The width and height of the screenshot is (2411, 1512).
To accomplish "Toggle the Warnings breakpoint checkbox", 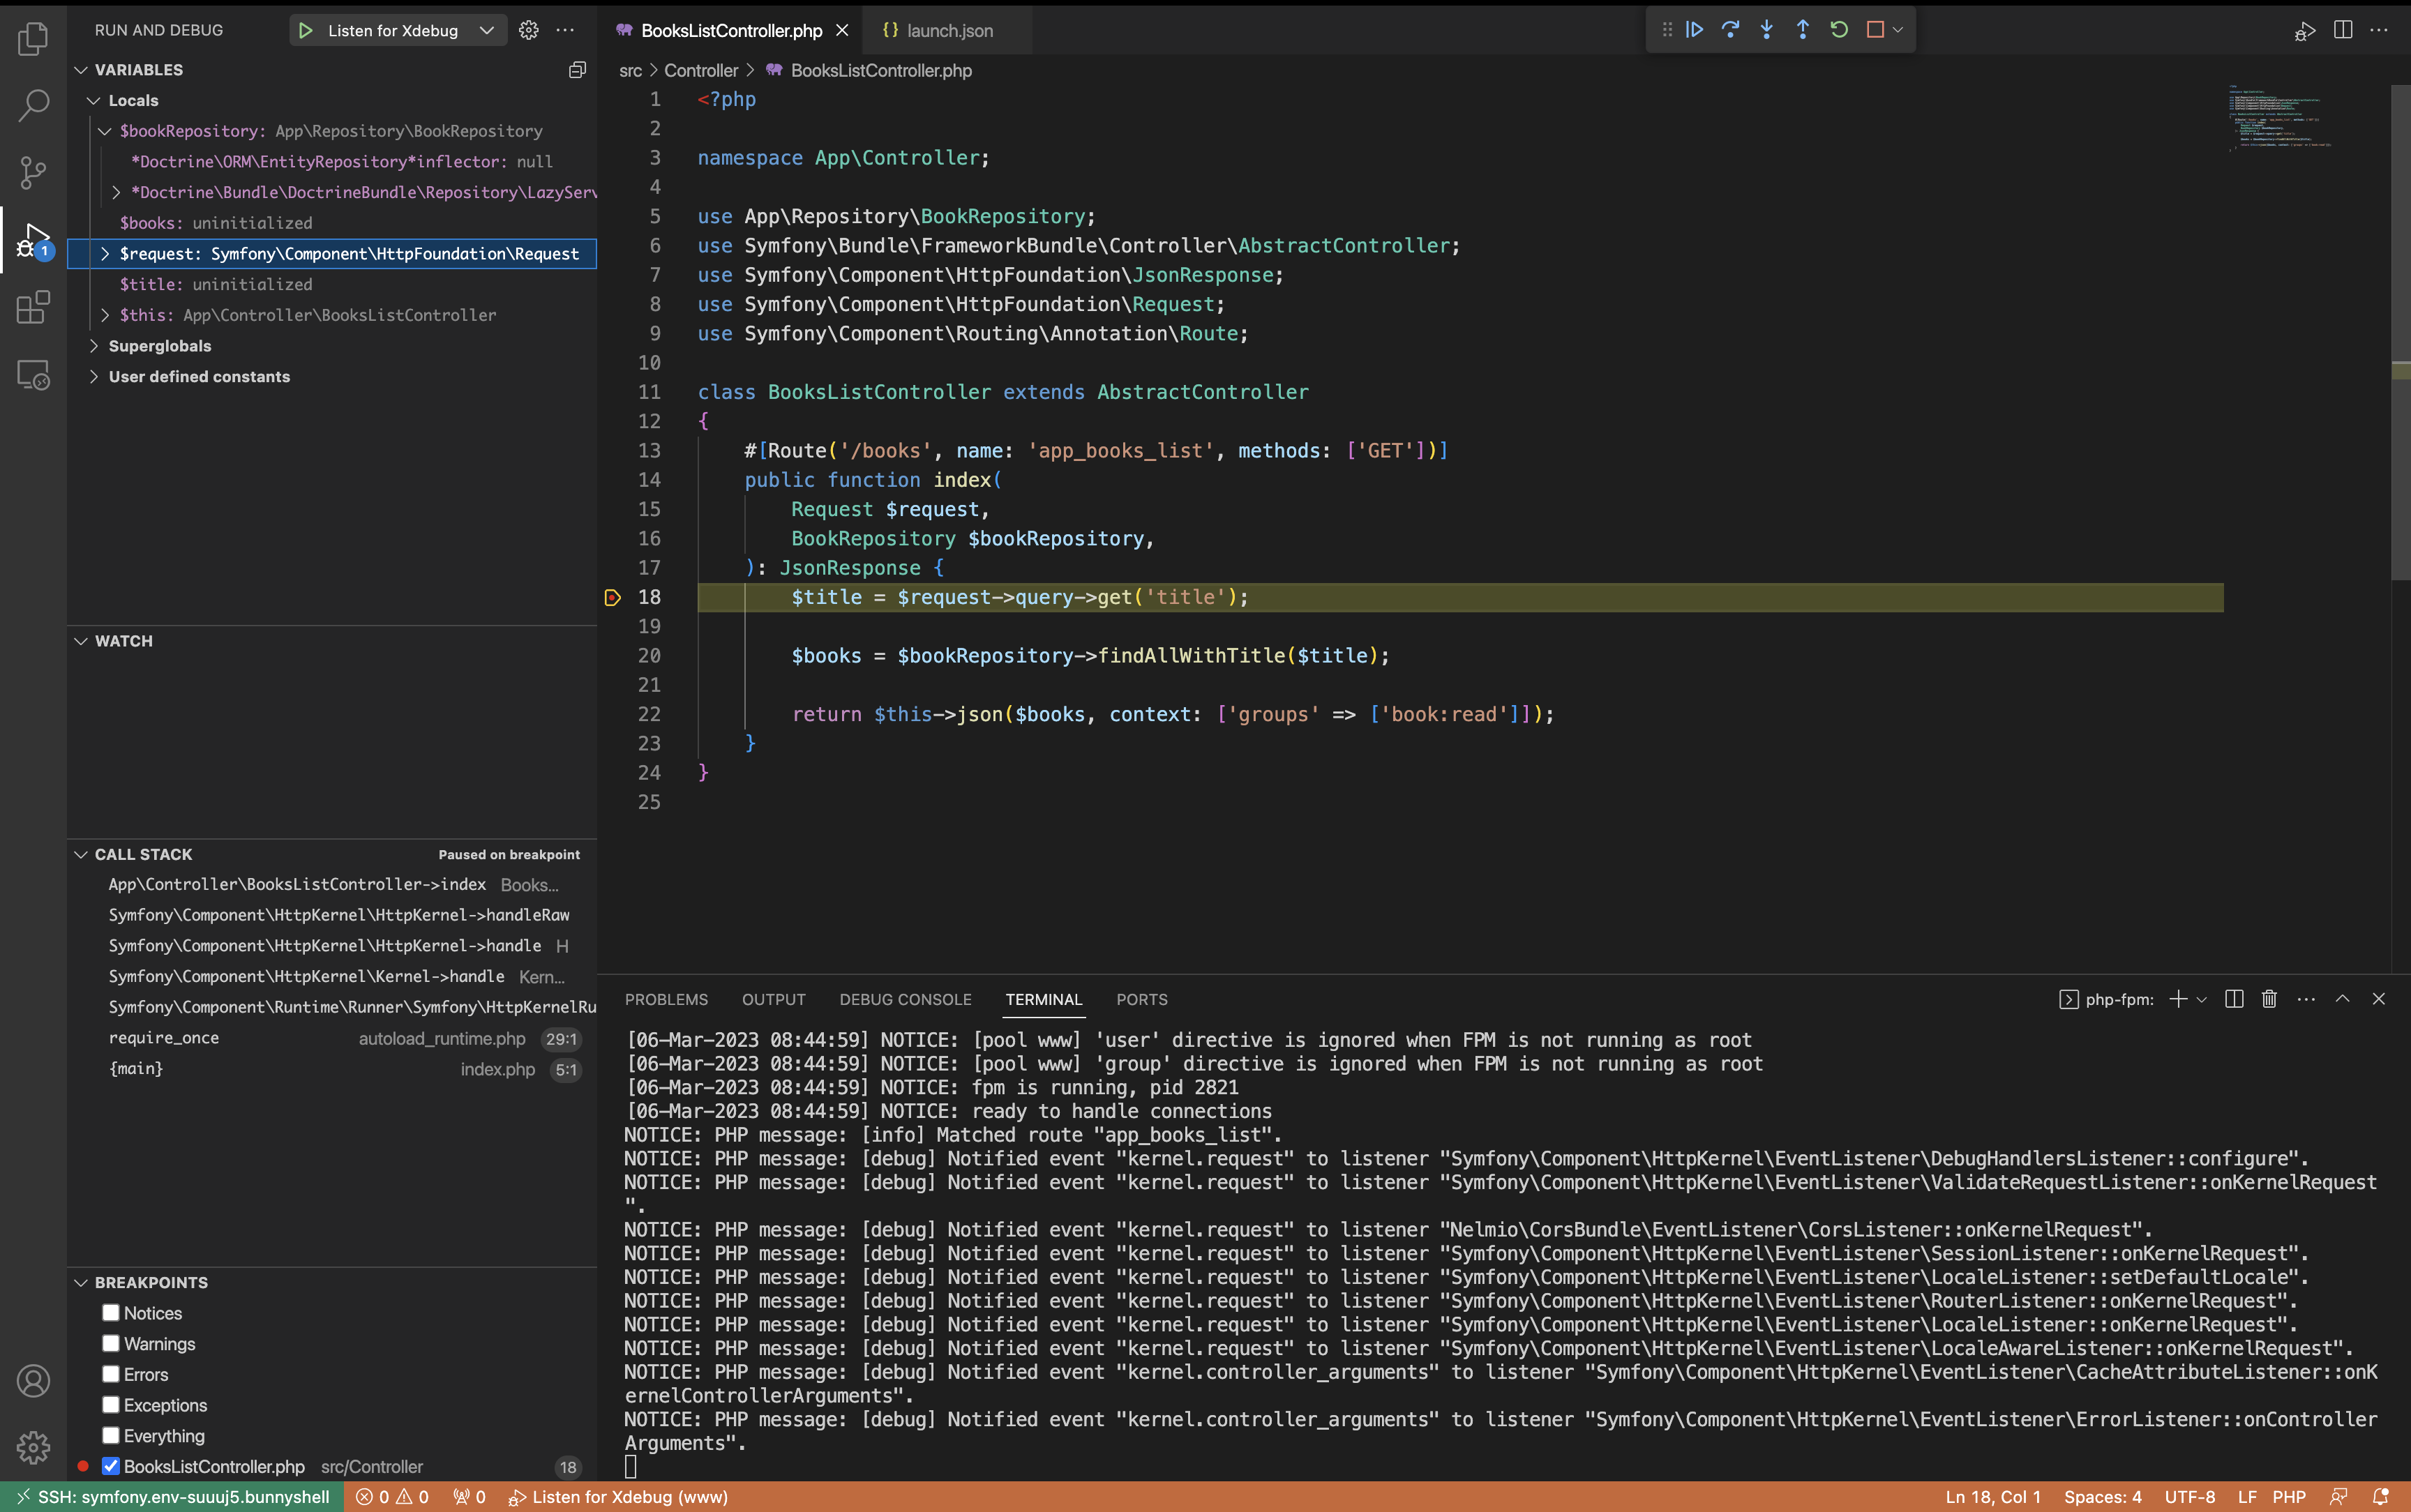I will (x=111, y=1343).
